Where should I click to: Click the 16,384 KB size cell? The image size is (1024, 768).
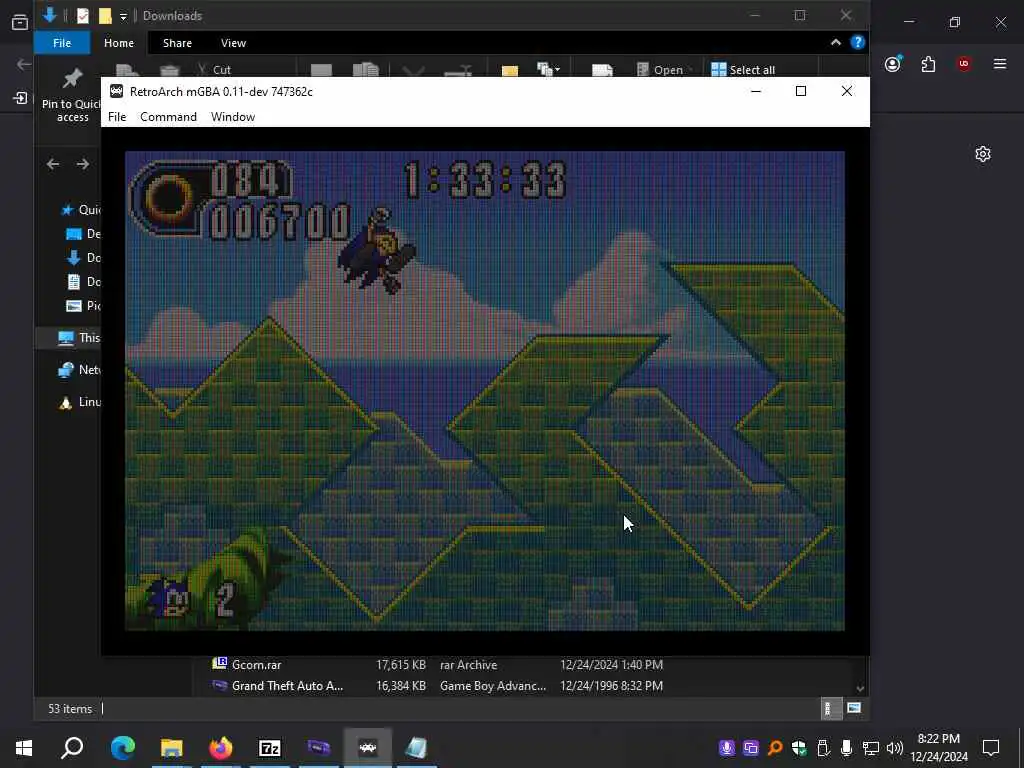(400, 686)
